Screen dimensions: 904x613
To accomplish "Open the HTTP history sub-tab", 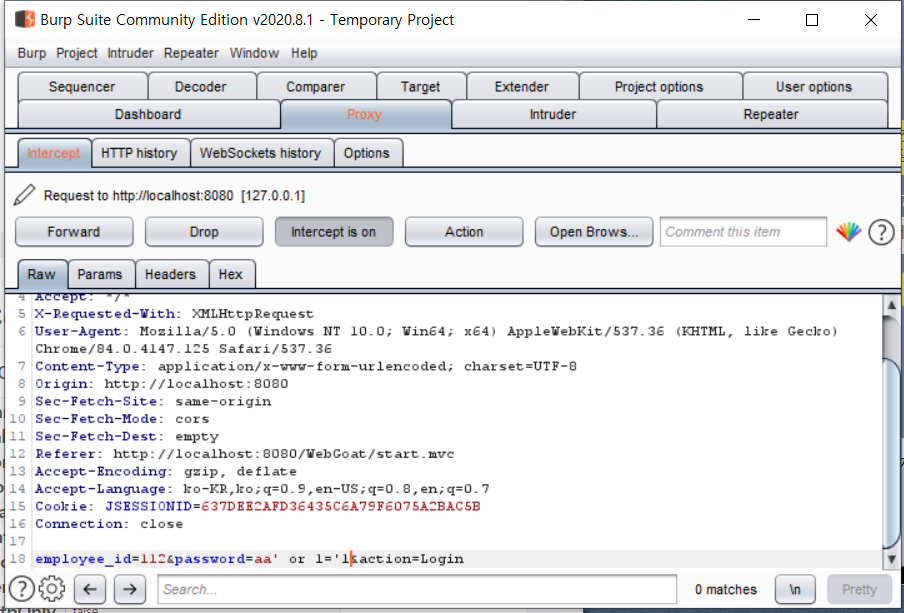I will [139, 153].
